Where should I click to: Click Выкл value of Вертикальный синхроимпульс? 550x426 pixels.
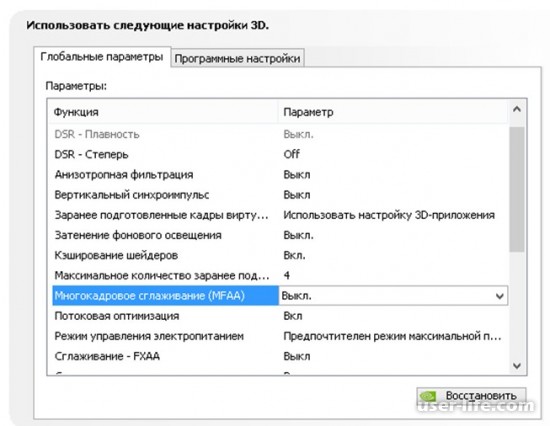tap(297, 195)
